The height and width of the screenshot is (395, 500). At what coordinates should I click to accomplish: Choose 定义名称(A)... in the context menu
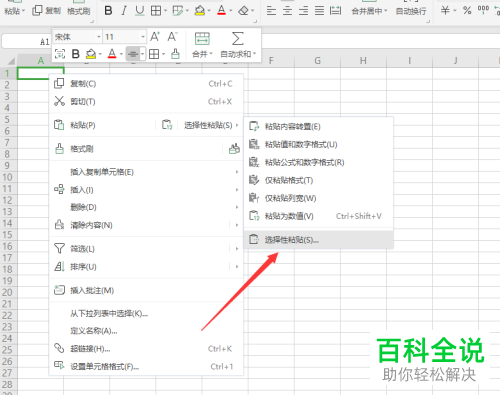146,331
